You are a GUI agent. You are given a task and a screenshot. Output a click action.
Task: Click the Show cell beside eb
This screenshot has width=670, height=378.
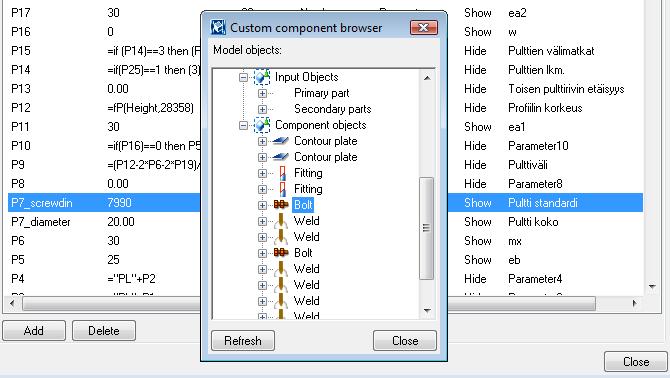click(x=478, y=260)
